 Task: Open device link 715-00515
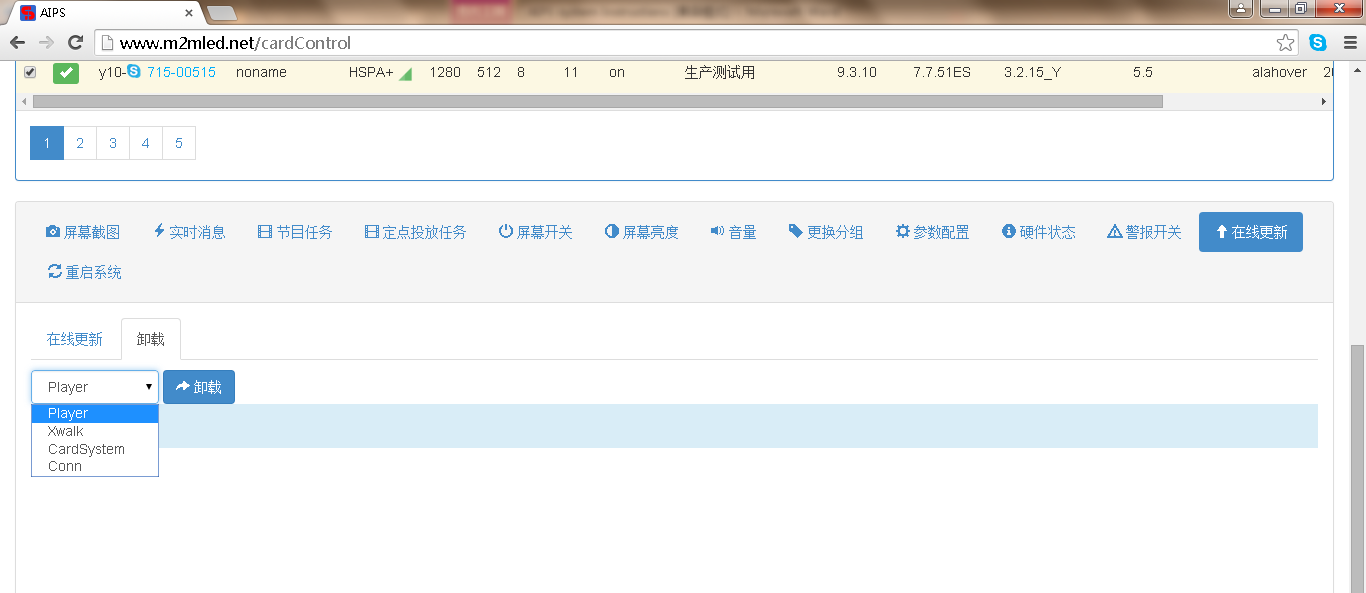181,72
